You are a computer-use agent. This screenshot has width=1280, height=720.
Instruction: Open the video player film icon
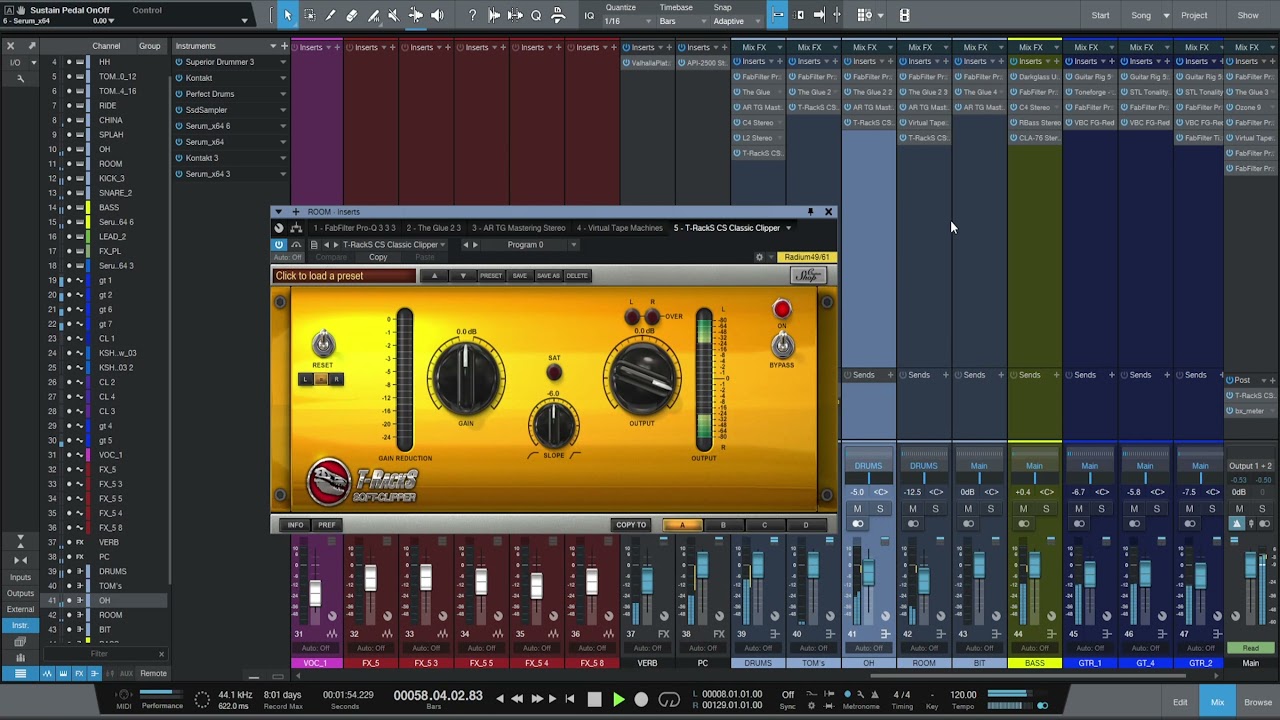[904, 15]
